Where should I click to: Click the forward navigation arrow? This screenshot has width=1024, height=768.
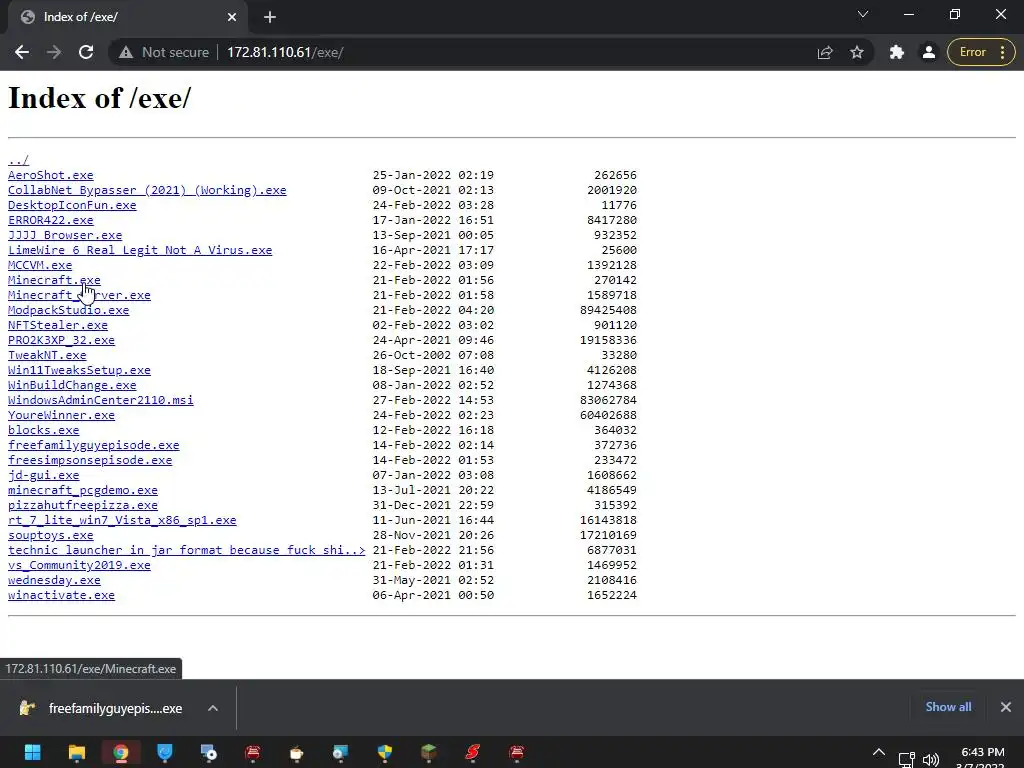[x=54, y=52]
